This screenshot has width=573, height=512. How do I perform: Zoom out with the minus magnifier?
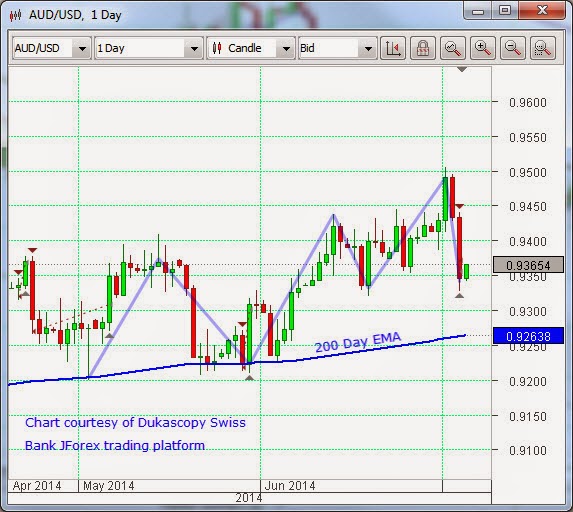[513, 48]
